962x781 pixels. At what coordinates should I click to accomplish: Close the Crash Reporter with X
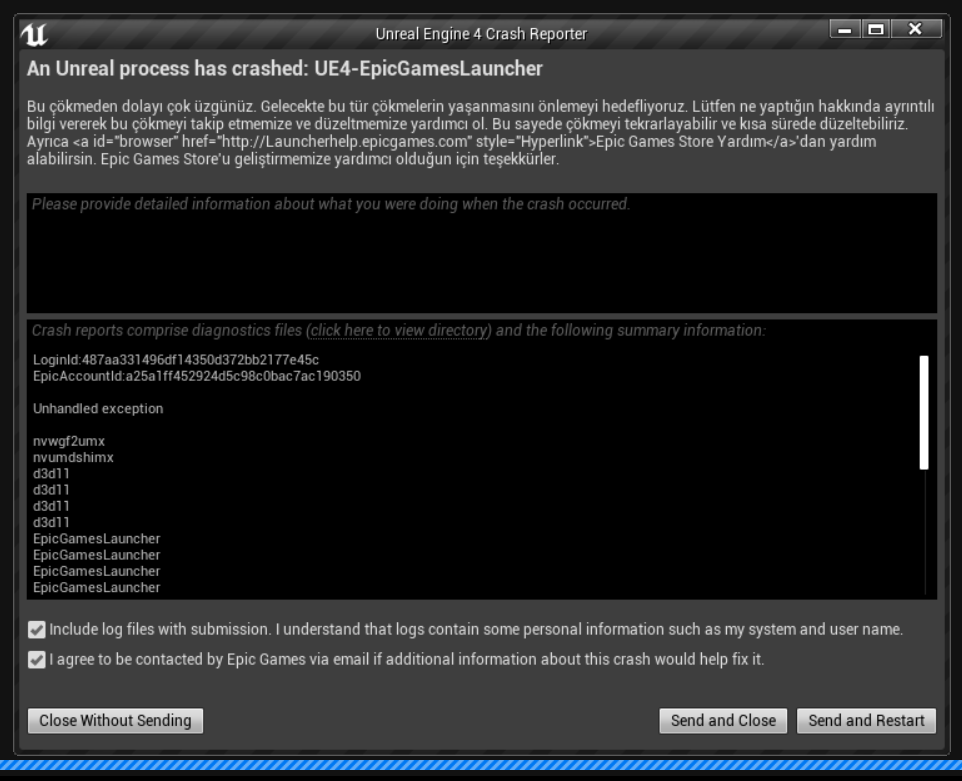click(916, 30)
